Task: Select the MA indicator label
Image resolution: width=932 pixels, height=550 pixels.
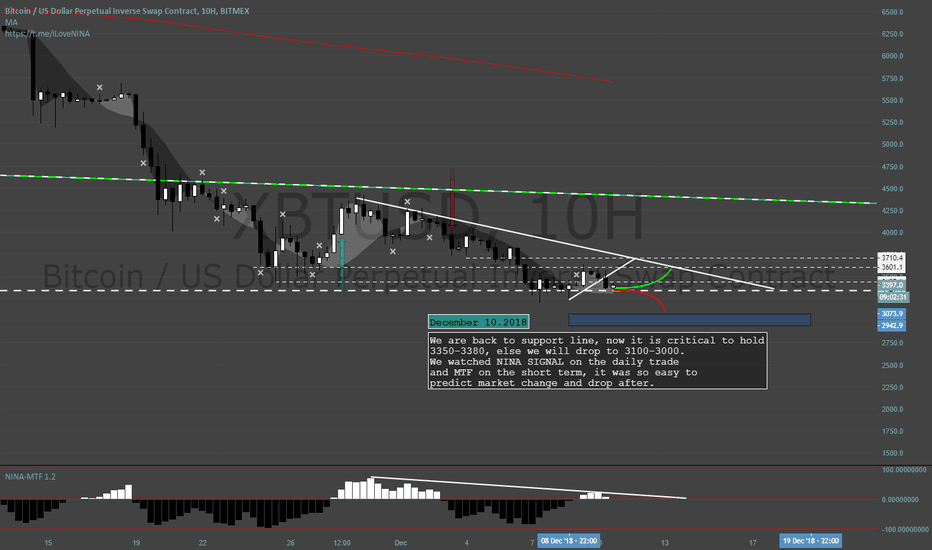Action: pyautogui.click(x=11, y=22)
